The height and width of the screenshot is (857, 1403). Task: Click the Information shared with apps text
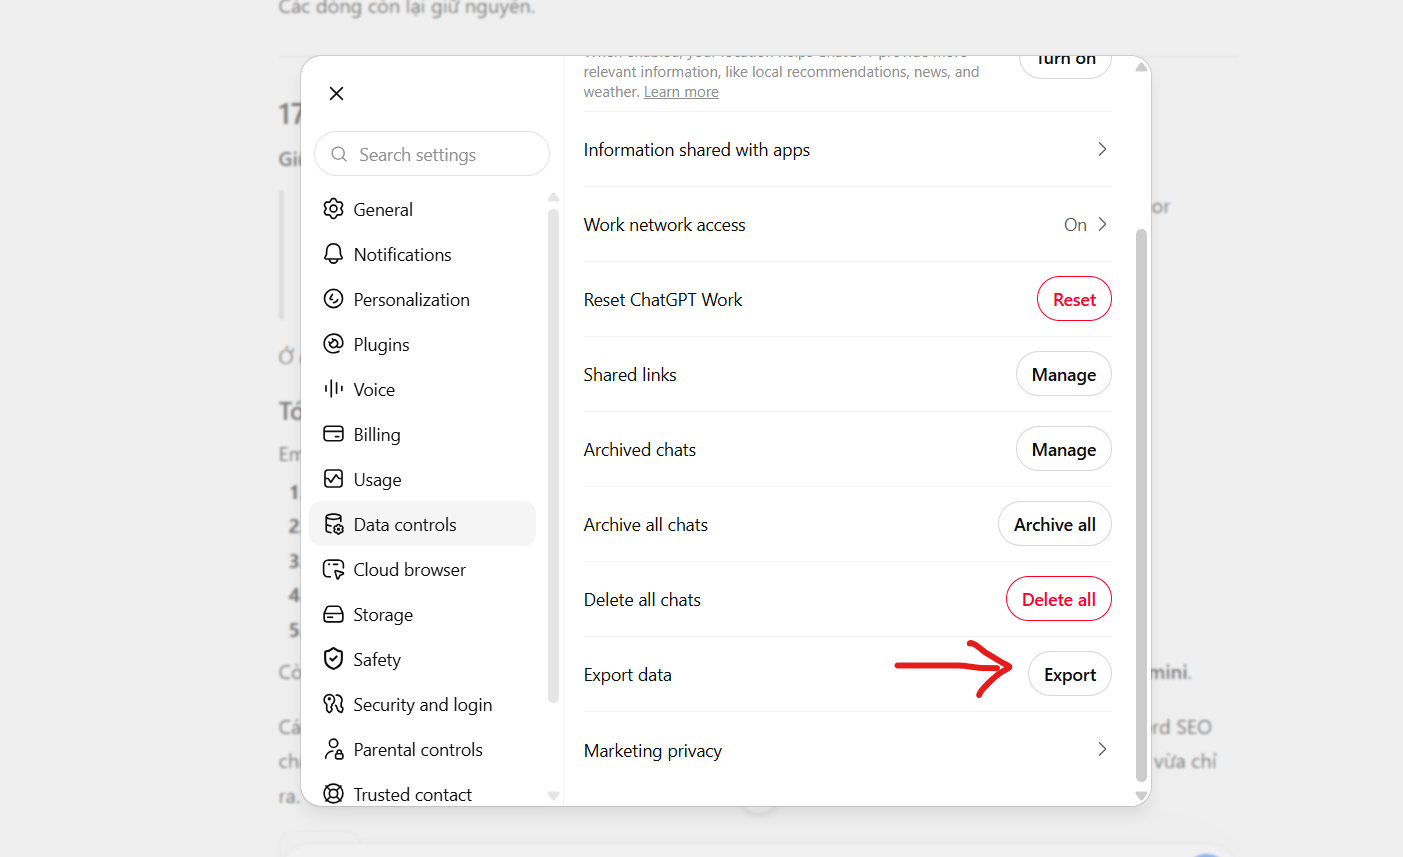pyautogui.click(x=697, y=150)
